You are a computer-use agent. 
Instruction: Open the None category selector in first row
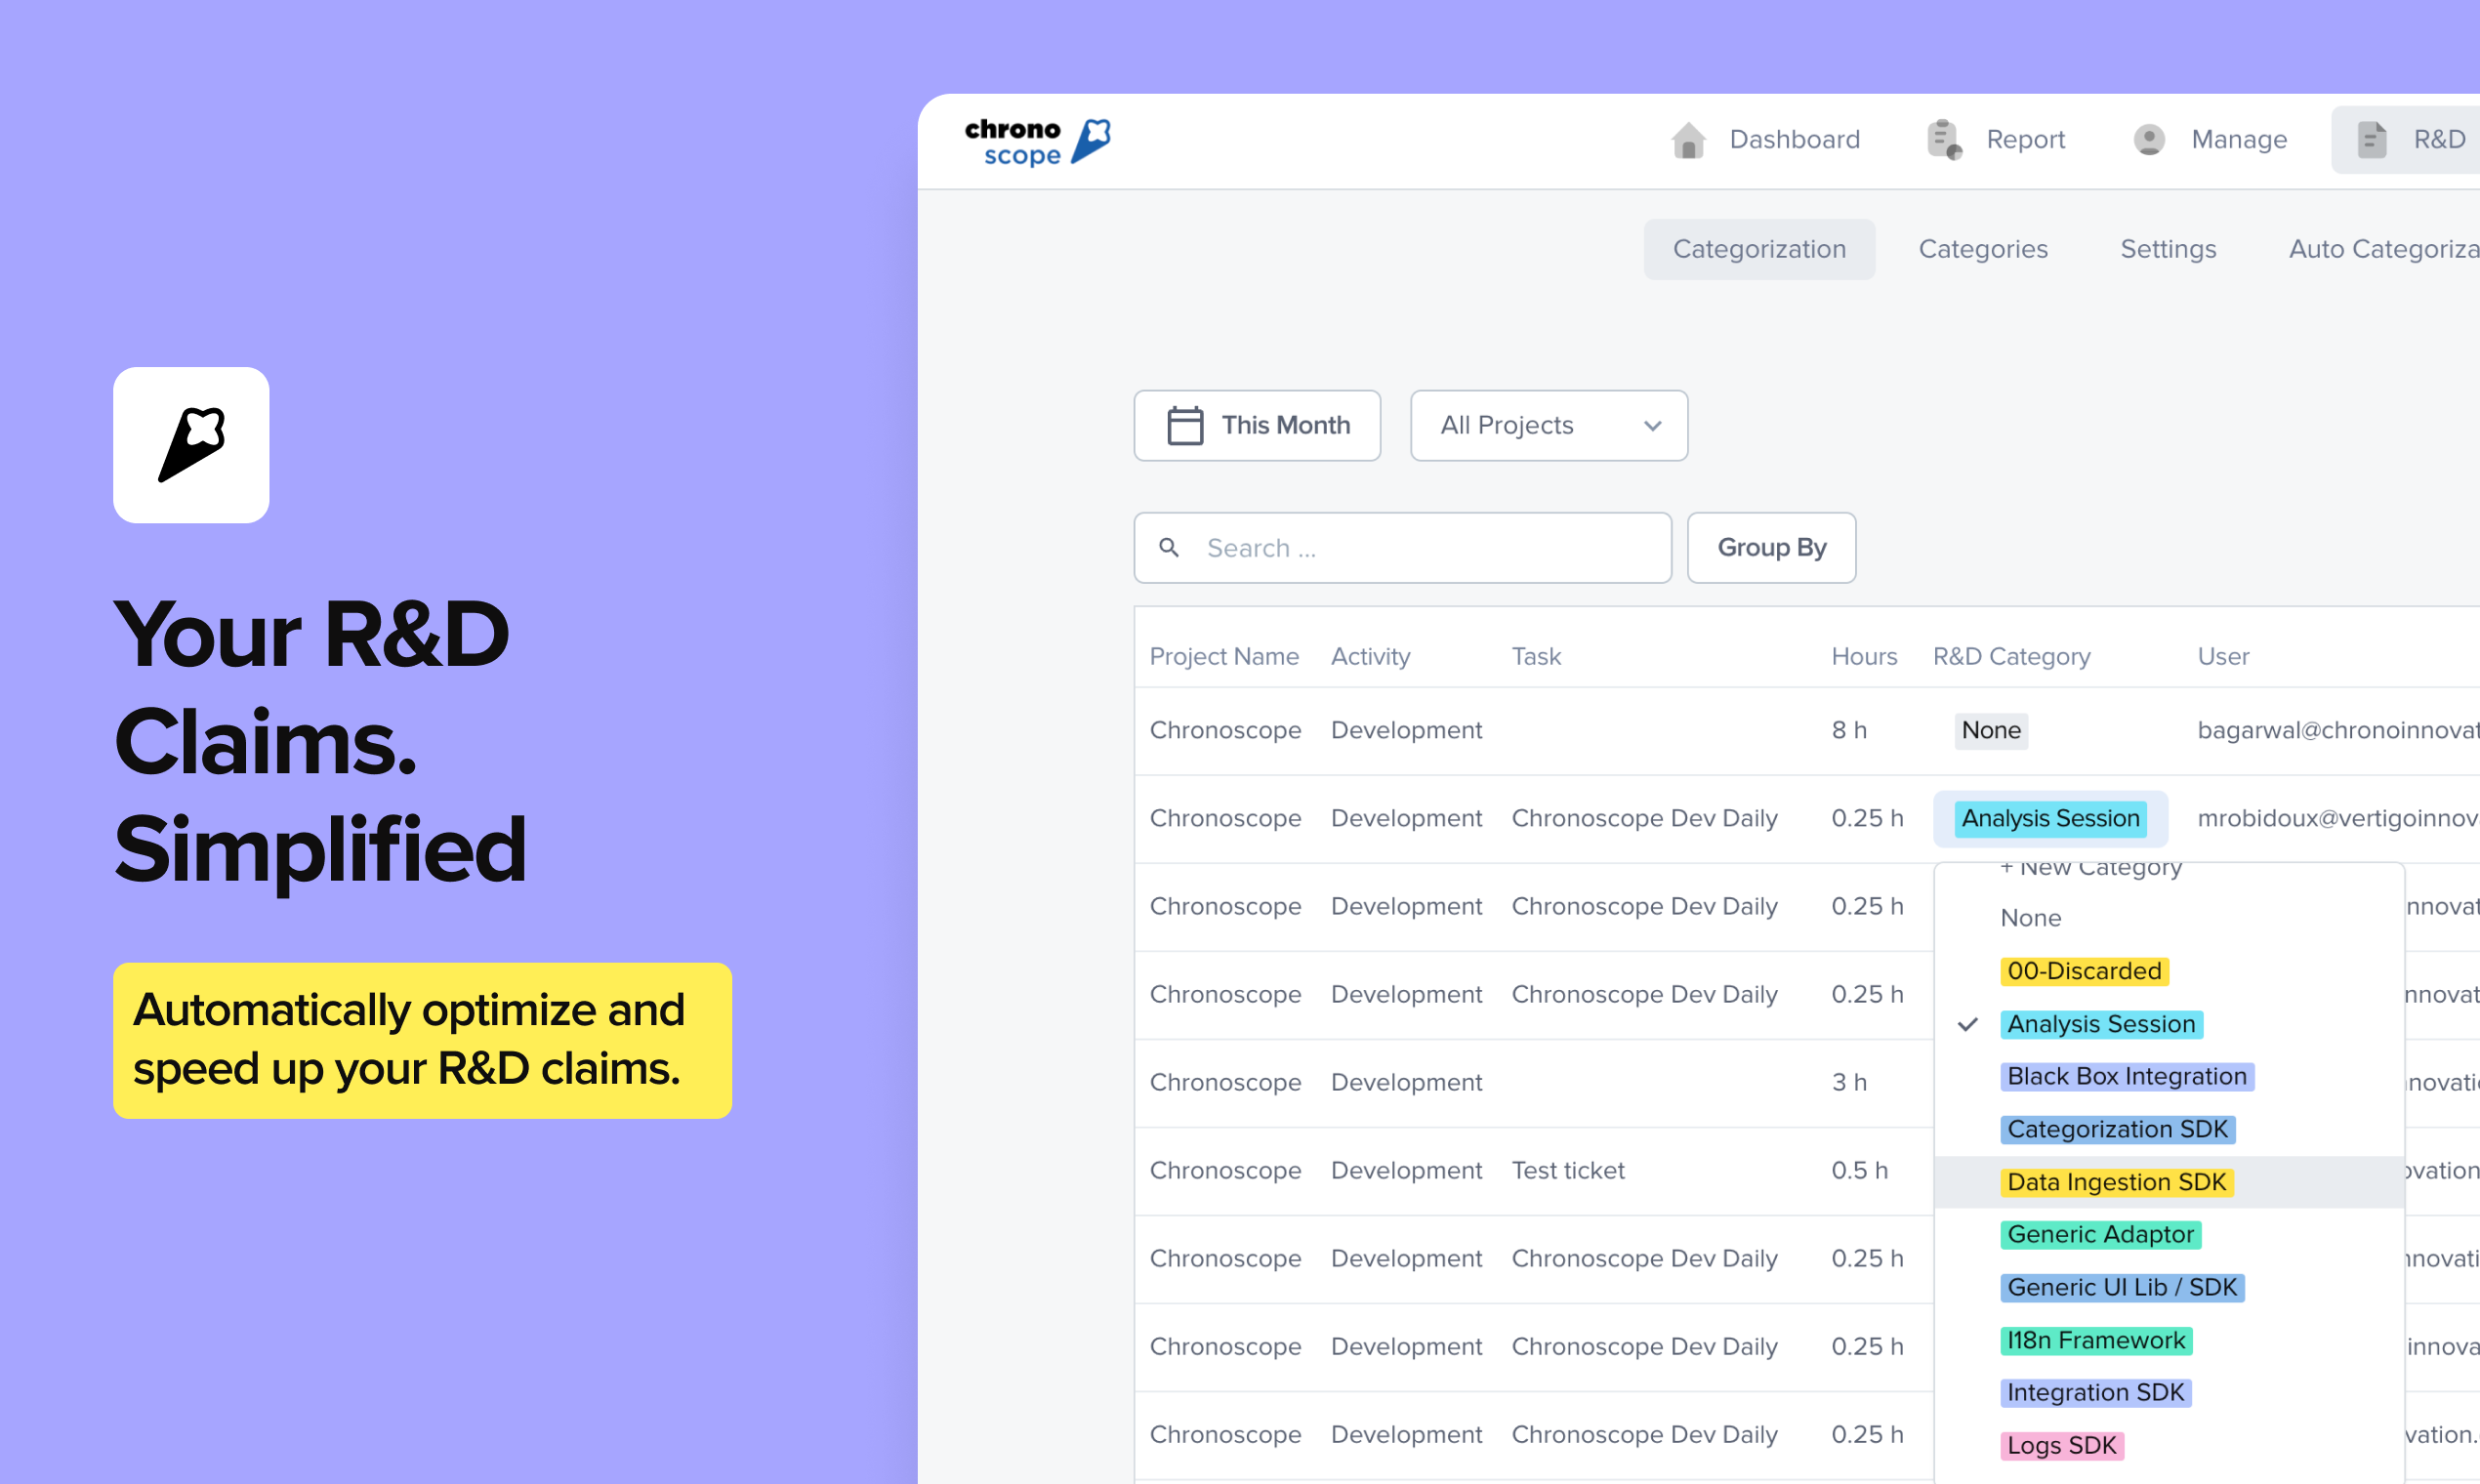(1991, 730)
